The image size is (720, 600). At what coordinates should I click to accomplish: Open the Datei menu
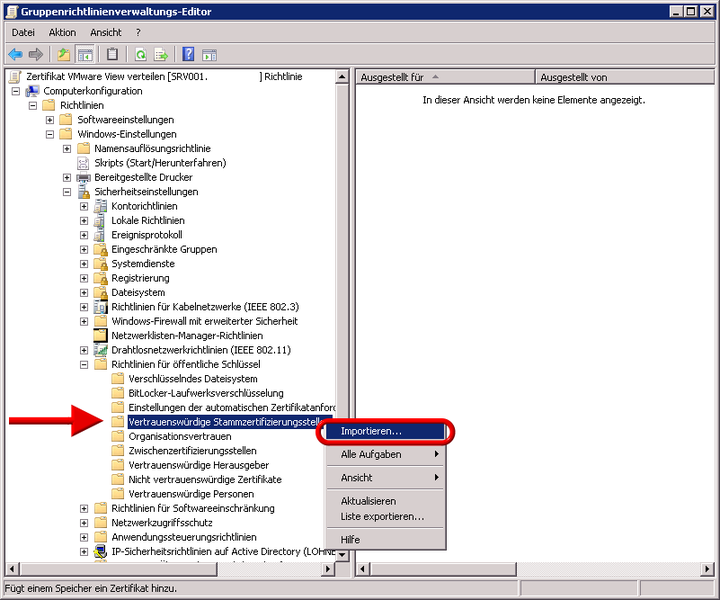click(x=23, y=32)
